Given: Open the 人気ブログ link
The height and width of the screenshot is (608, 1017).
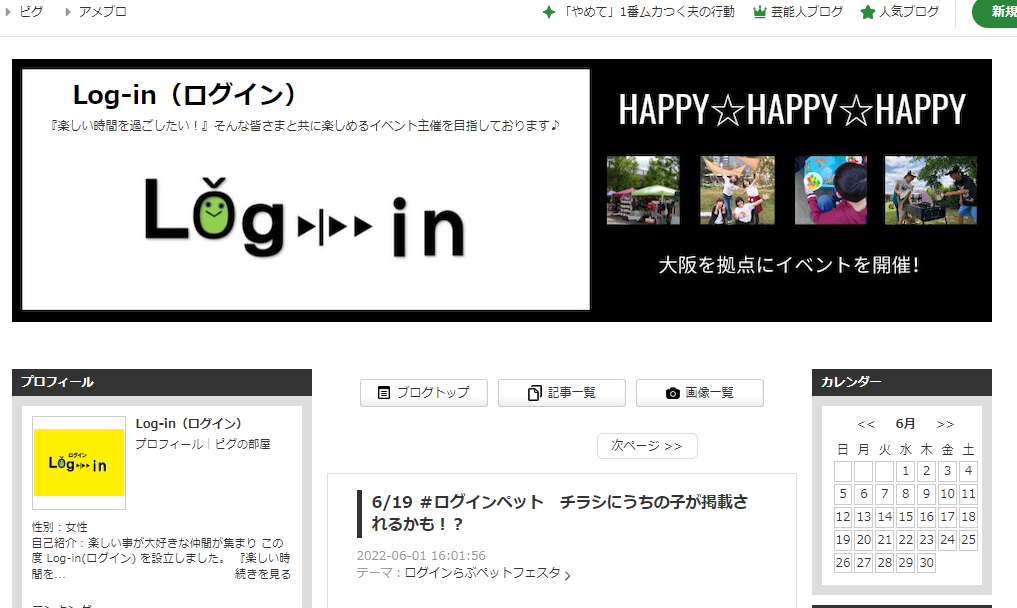Looking at the screenshot, I should click(909, 12).
